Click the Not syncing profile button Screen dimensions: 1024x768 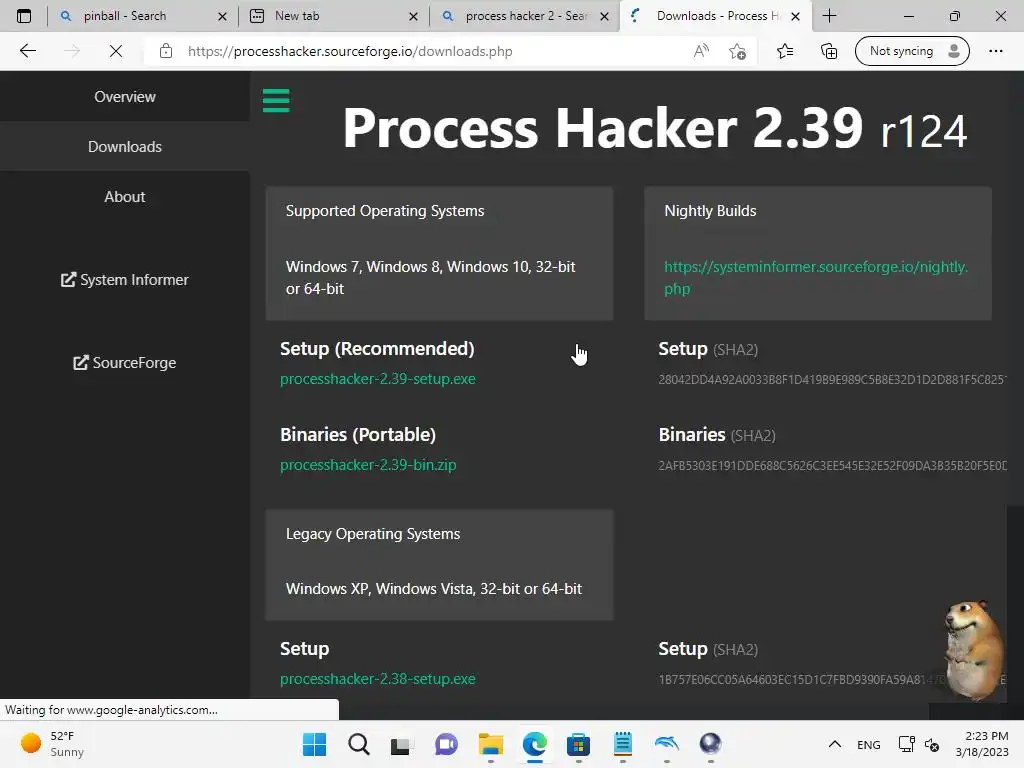[x=912, y=51]
